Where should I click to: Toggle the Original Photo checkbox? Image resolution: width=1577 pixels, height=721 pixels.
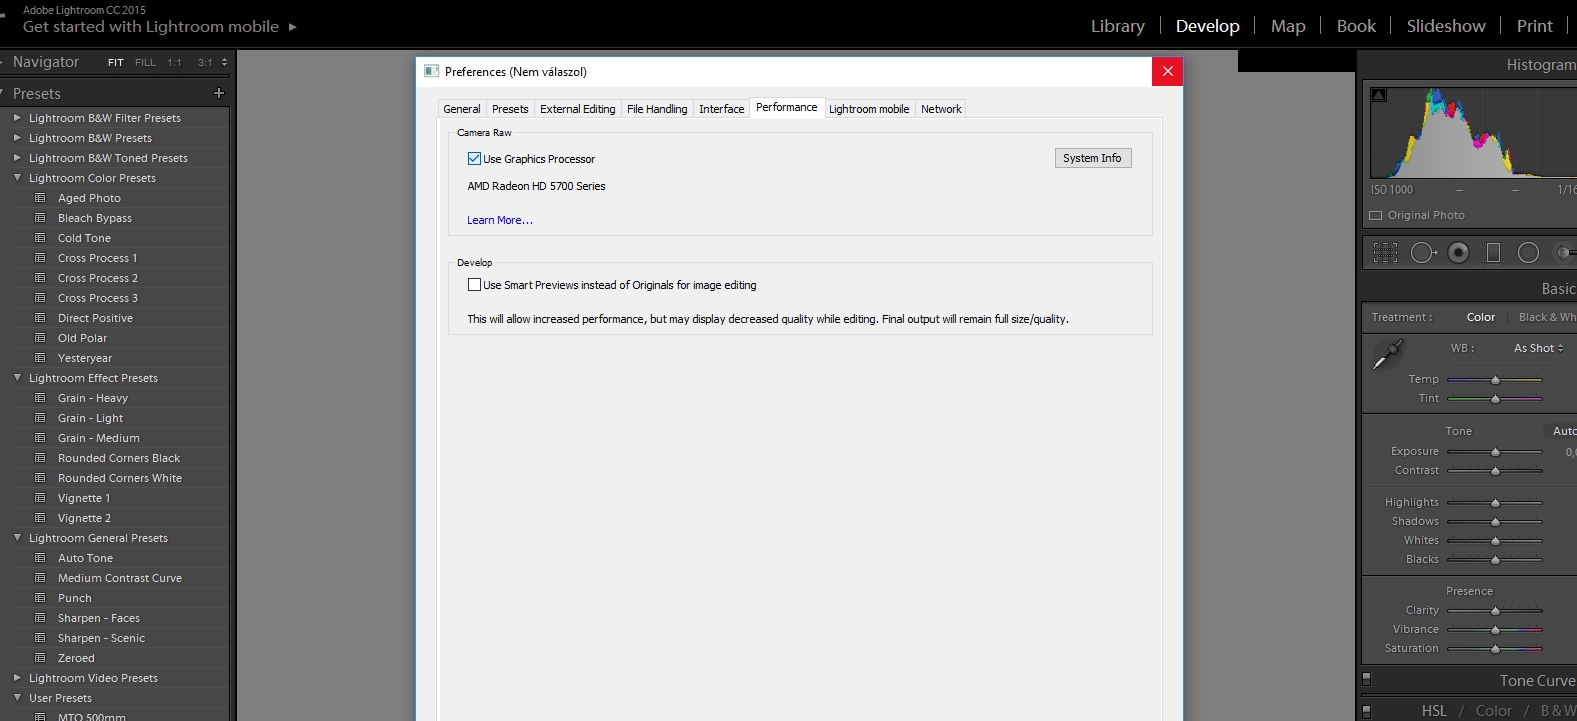[1376, 215]
